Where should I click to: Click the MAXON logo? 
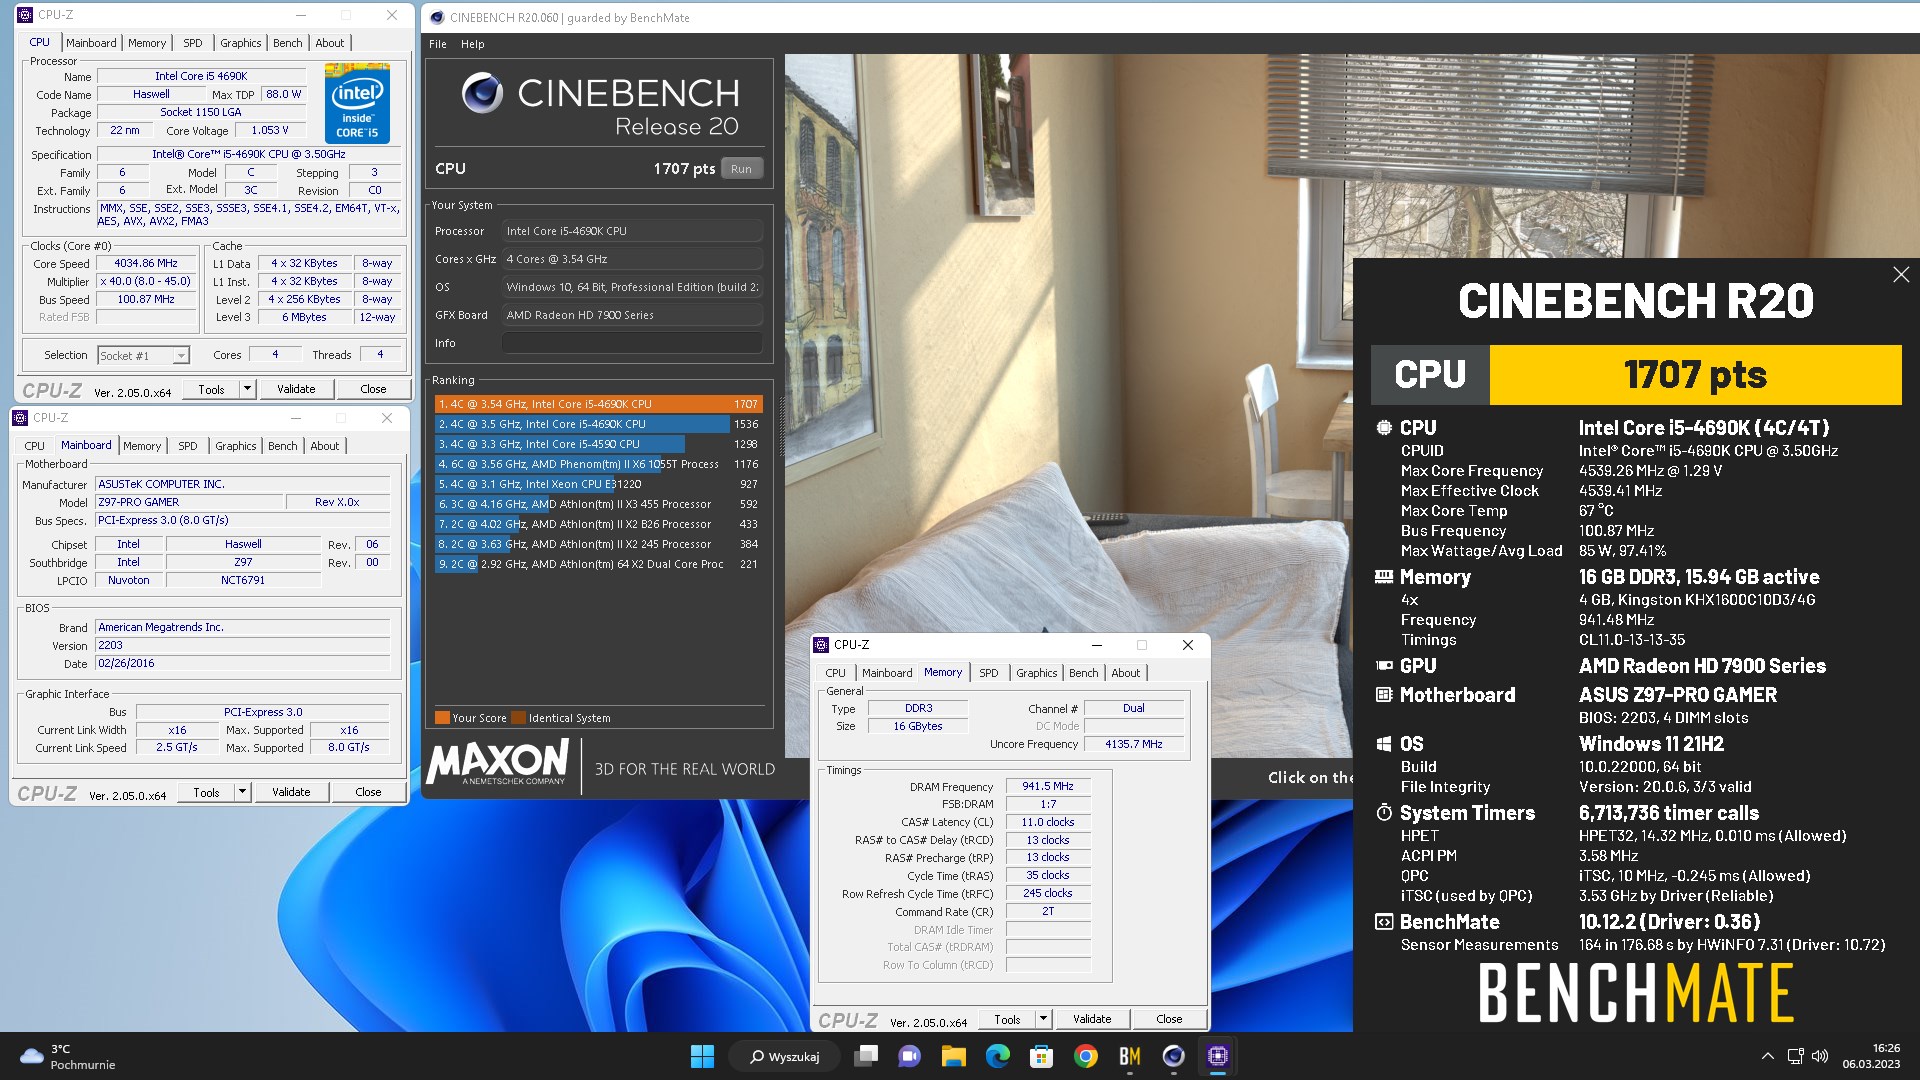498,762
